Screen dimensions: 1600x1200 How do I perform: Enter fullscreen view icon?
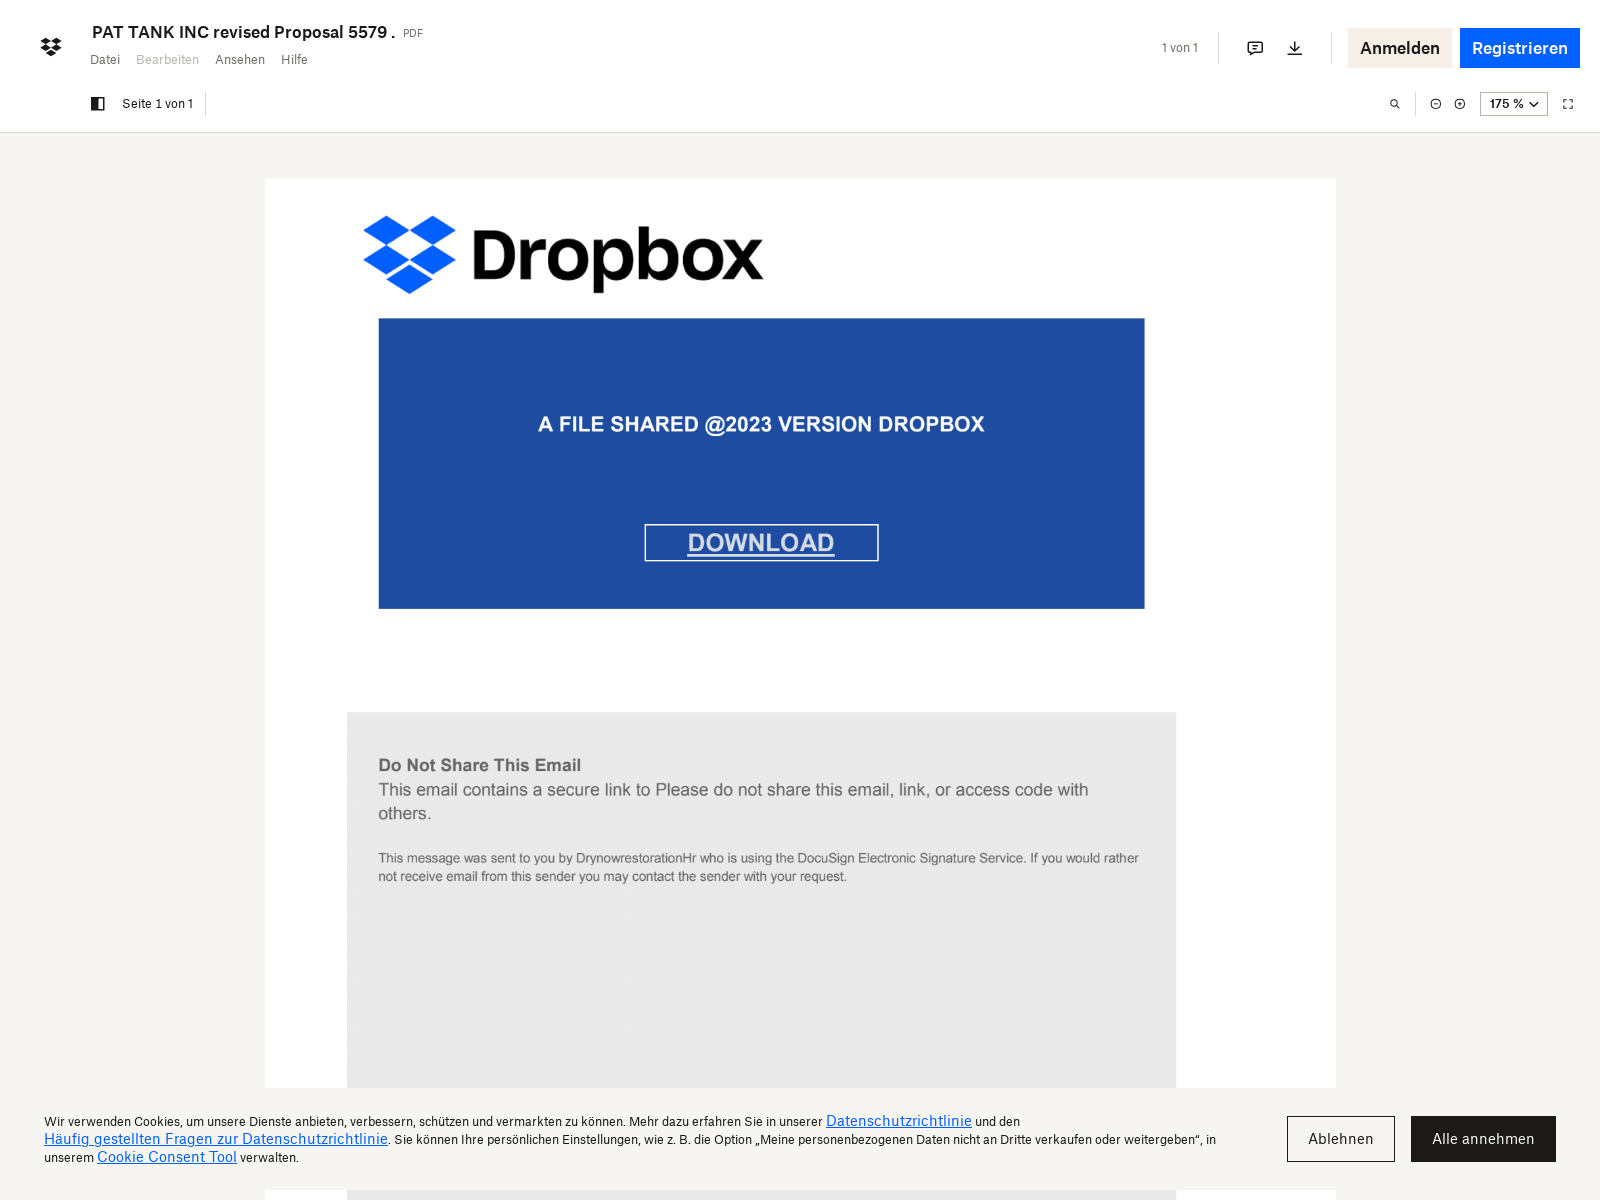pos(1568,104)
